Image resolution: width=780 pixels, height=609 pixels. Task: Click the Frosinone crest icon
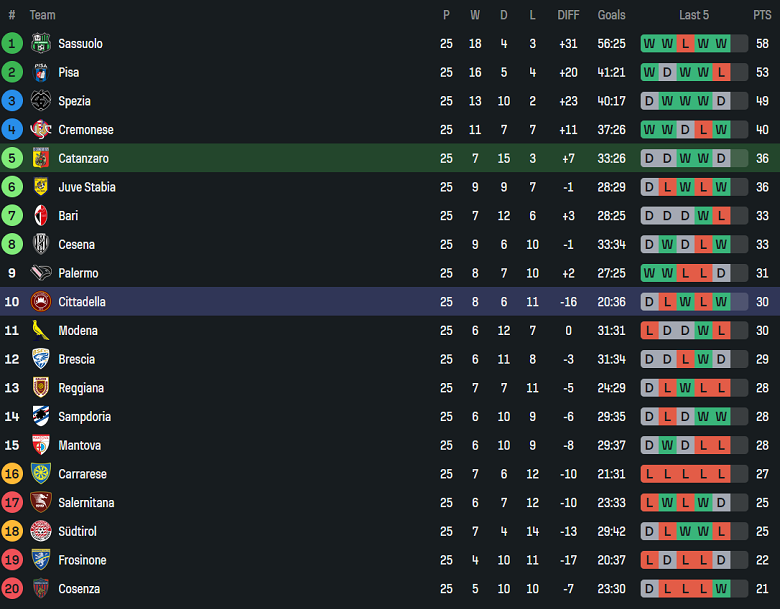(41, 560)
